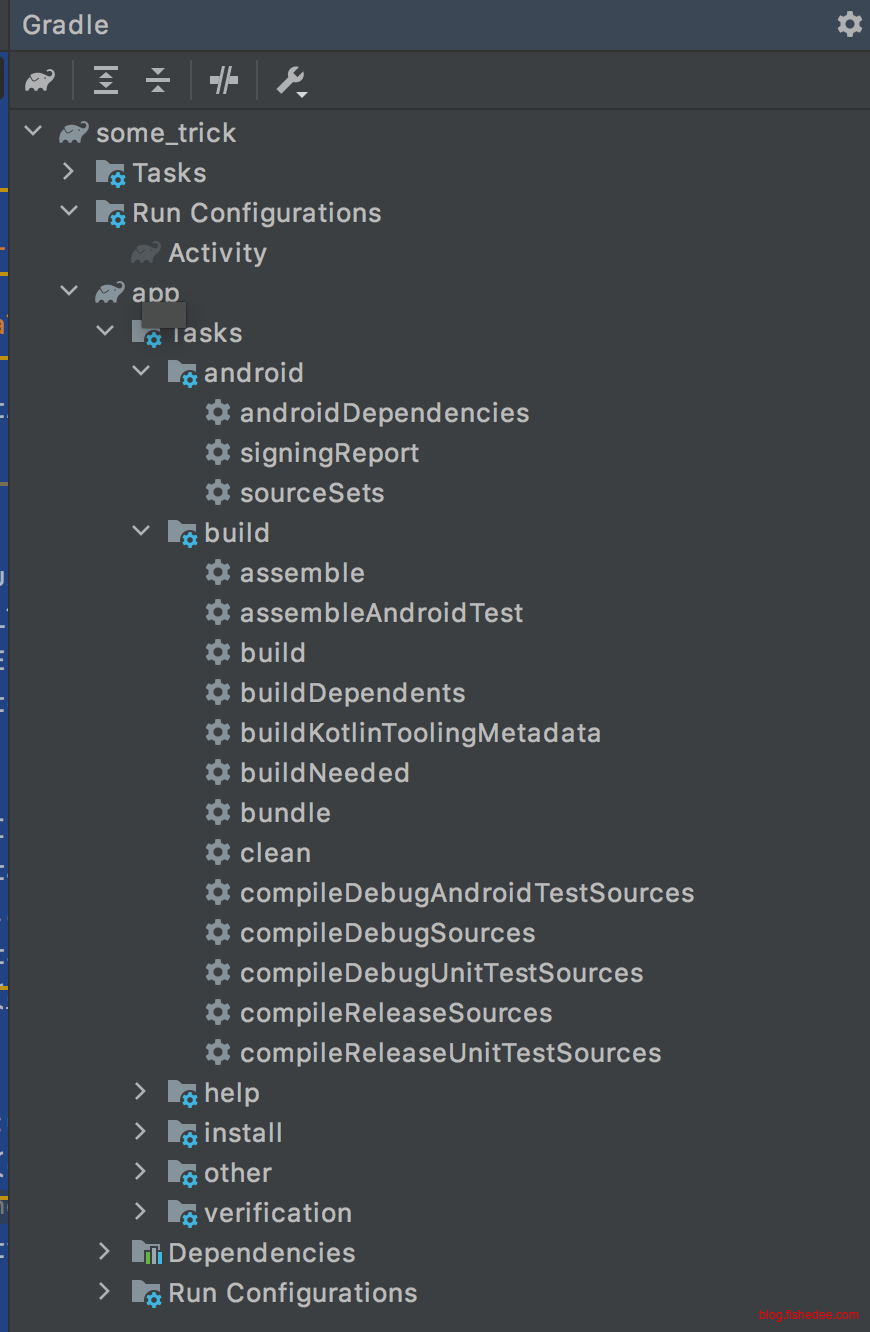Toggle offline mode icon in toolbar

224,81
